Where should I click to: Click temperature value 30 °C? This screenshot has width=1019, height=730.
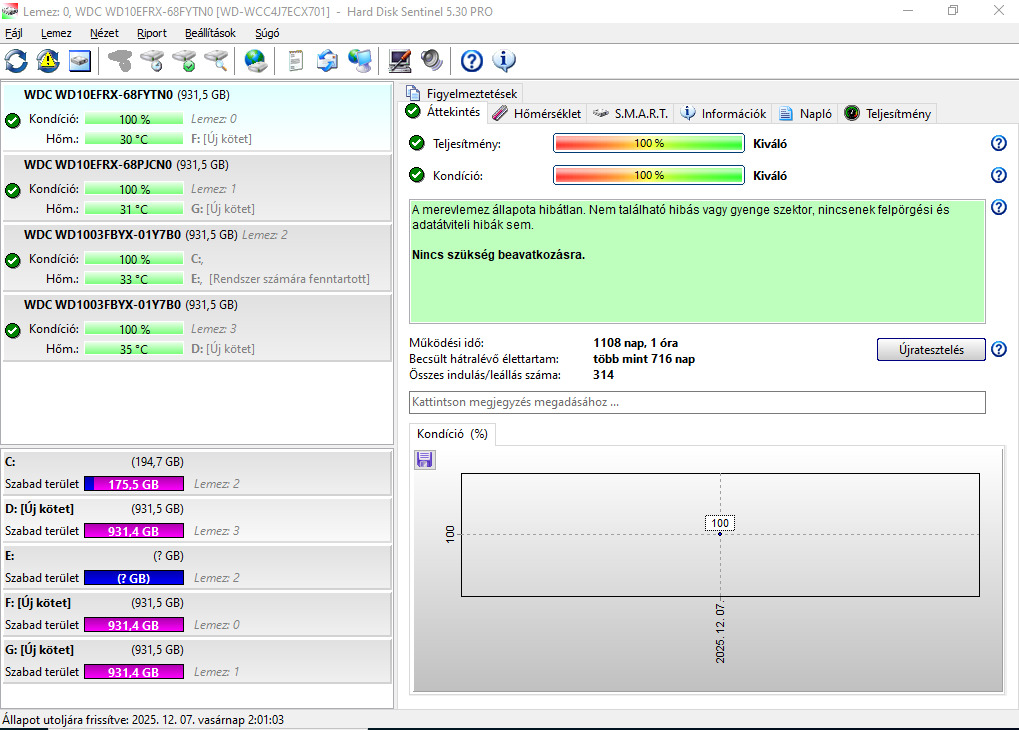(134, 139)
